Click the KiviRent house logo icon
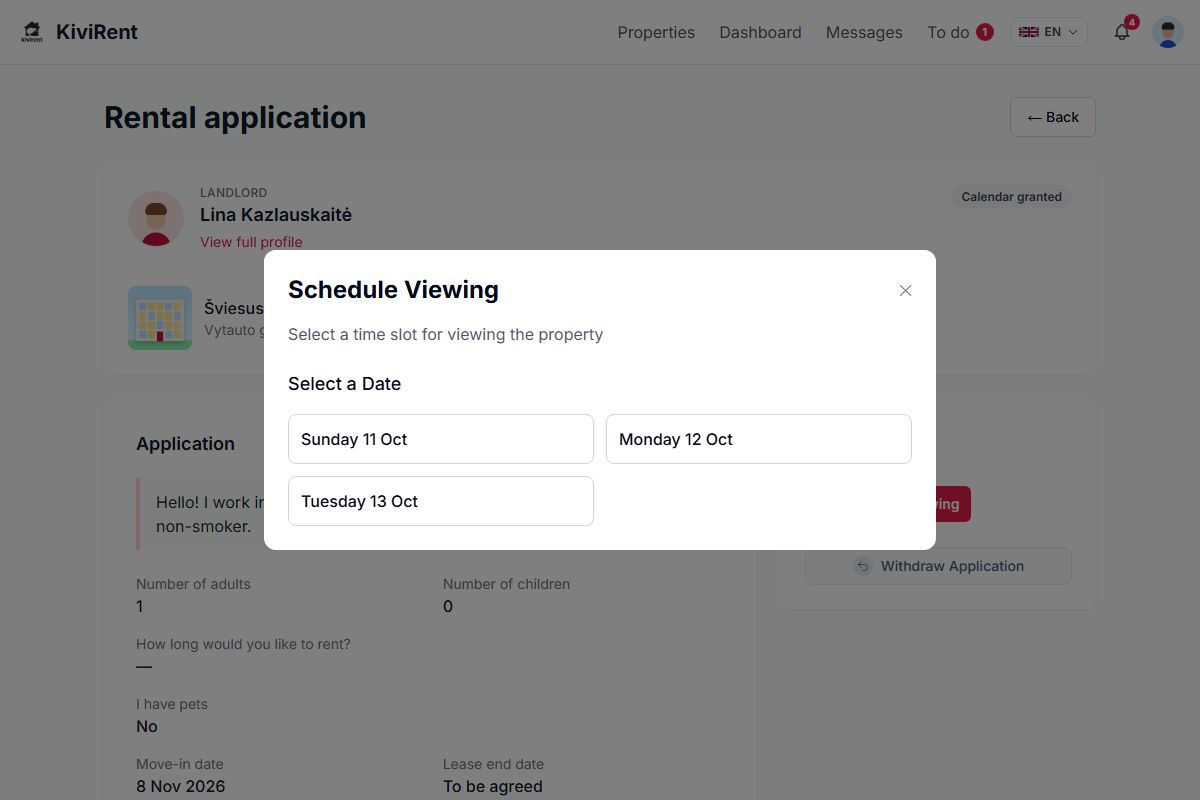The height and width of the screenshot is (800, 1200). coord(32,32)
